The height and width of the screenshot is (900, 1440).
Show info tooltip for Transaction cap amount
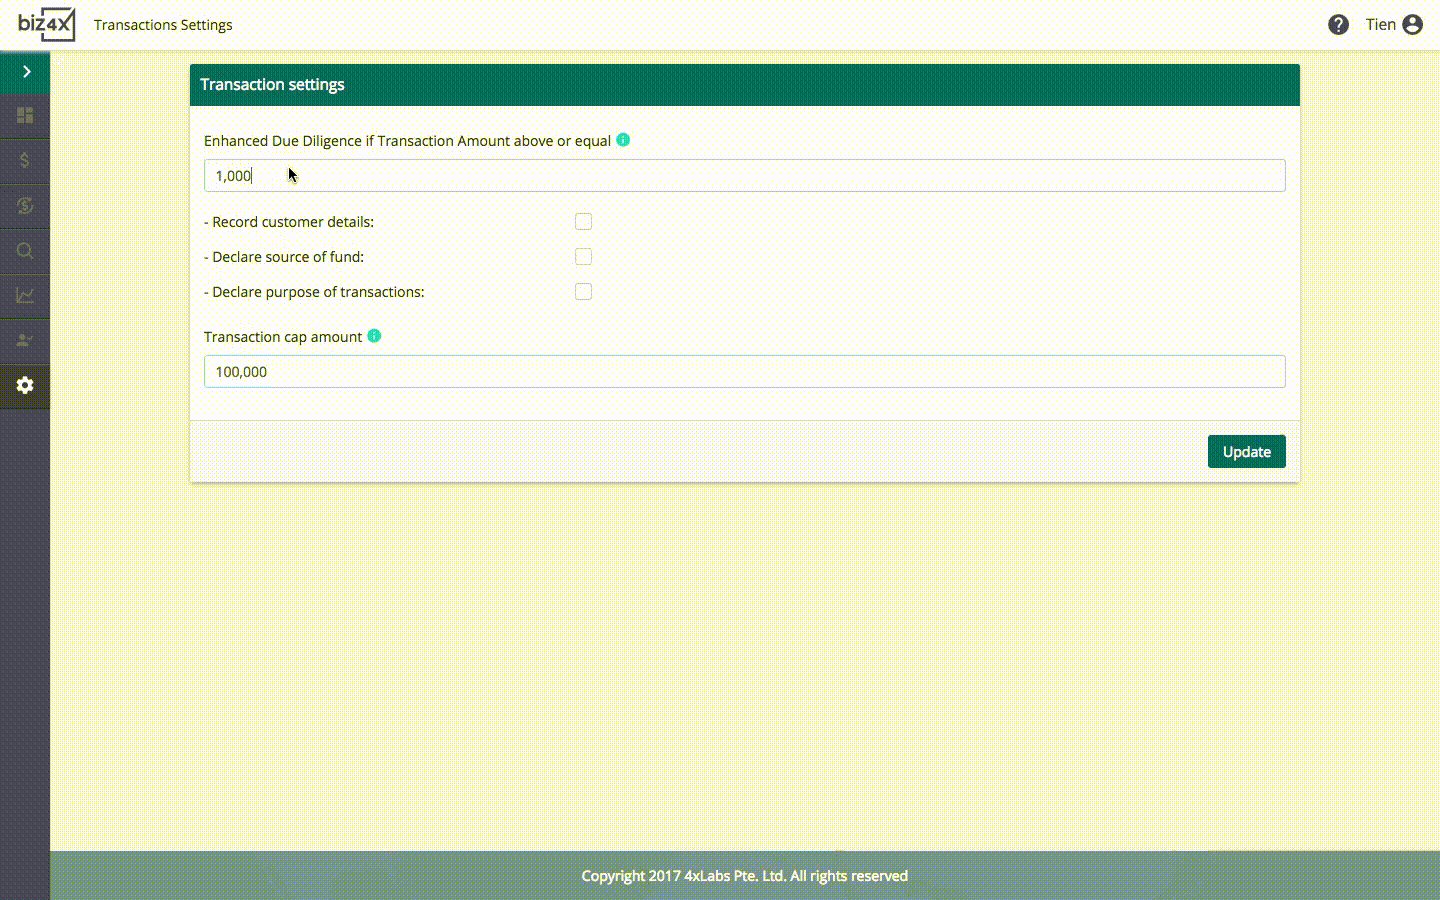(374, 336)
